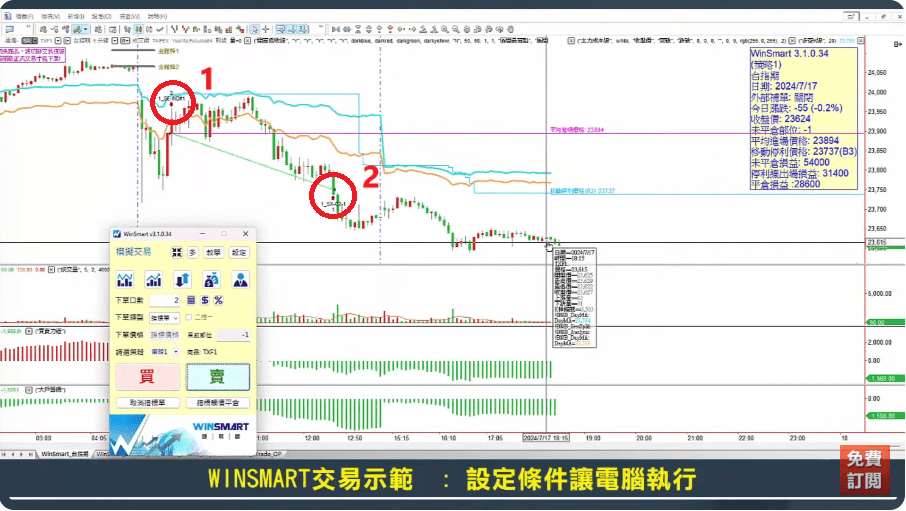Viewport: 906px width, 511px height.
Task: Open the bar growth chart icon in WinSmart
Action: pos(154,280)
